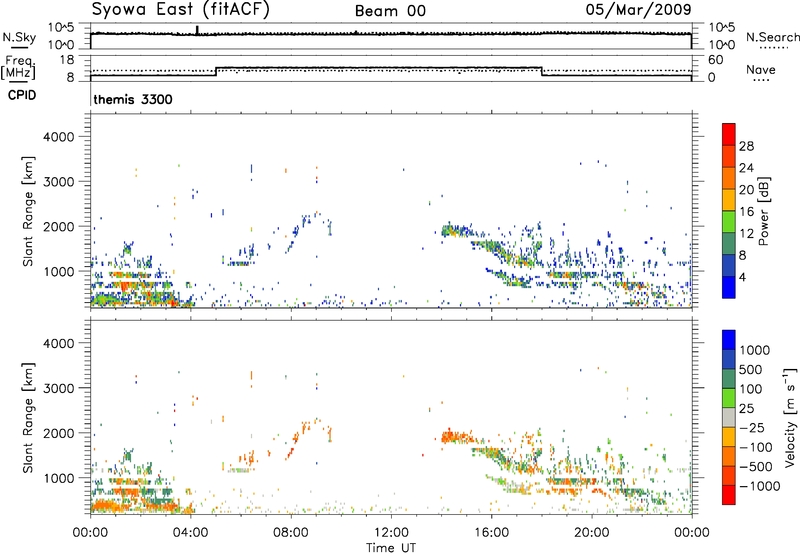Click the '04:00' time axis label
This screenshot has width=800, height=554.
[190, 533]
